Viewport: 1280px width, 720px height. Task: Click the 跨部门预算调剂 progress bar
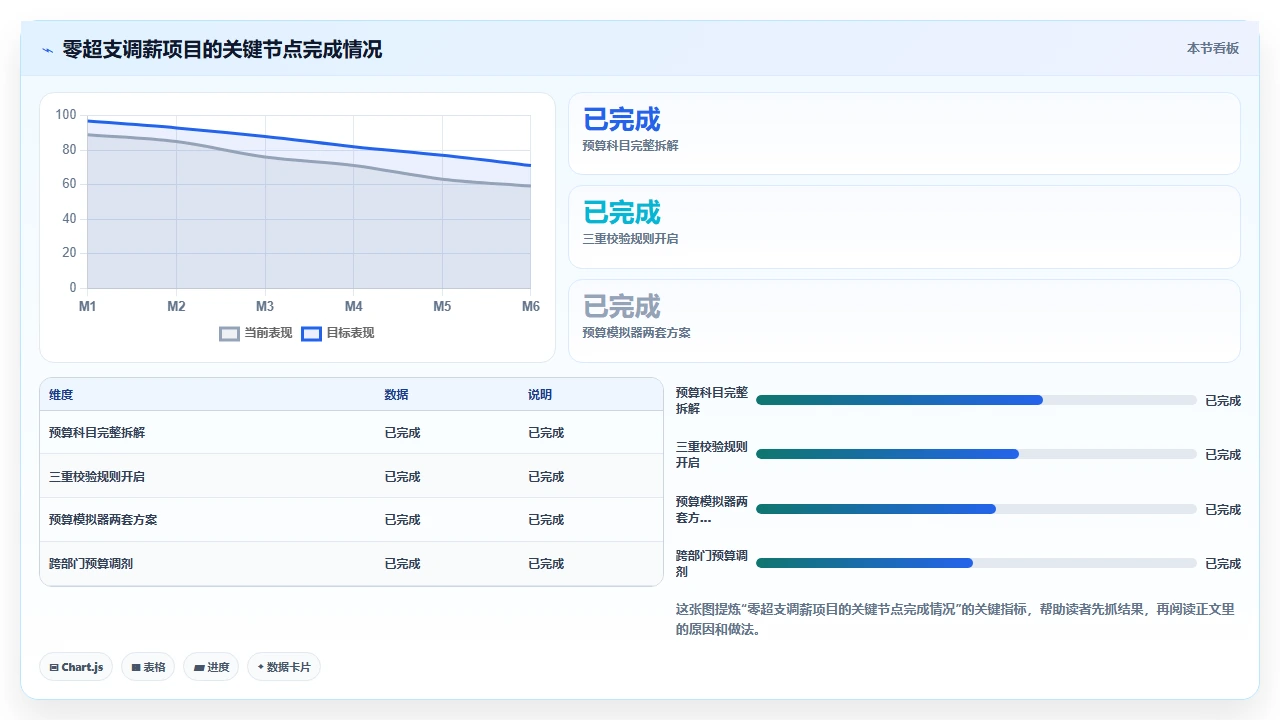click(976, 563)
